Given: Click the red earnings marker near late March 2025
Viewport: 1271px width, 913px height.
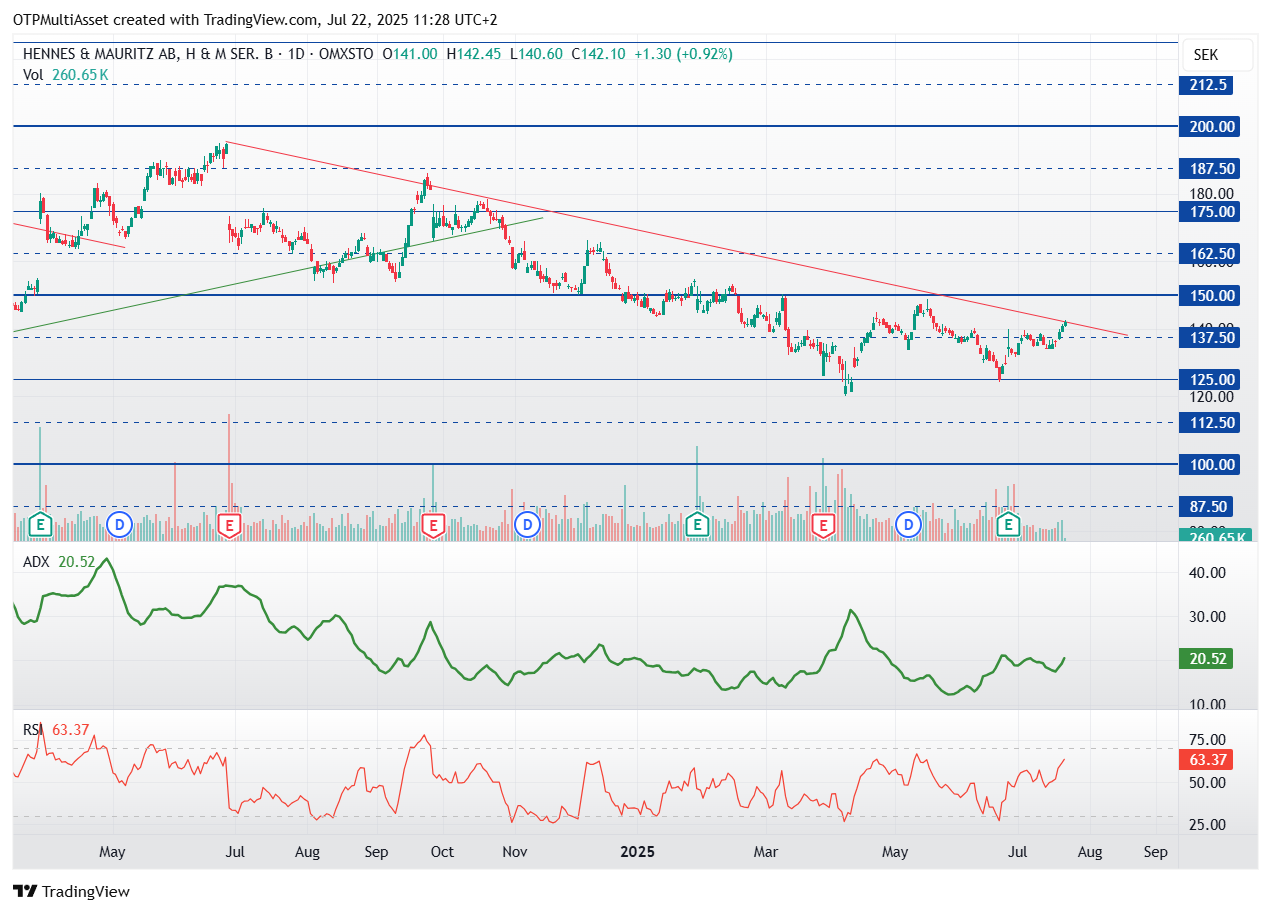Looking at the screenshot, I should click(x=824, y=524).
